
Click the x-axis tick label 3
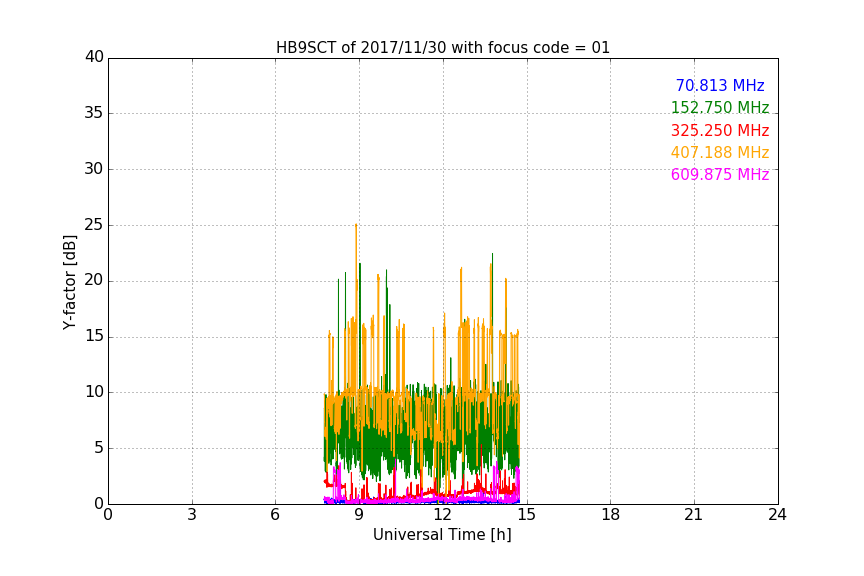pyautogui.click(x=192, y=515)
